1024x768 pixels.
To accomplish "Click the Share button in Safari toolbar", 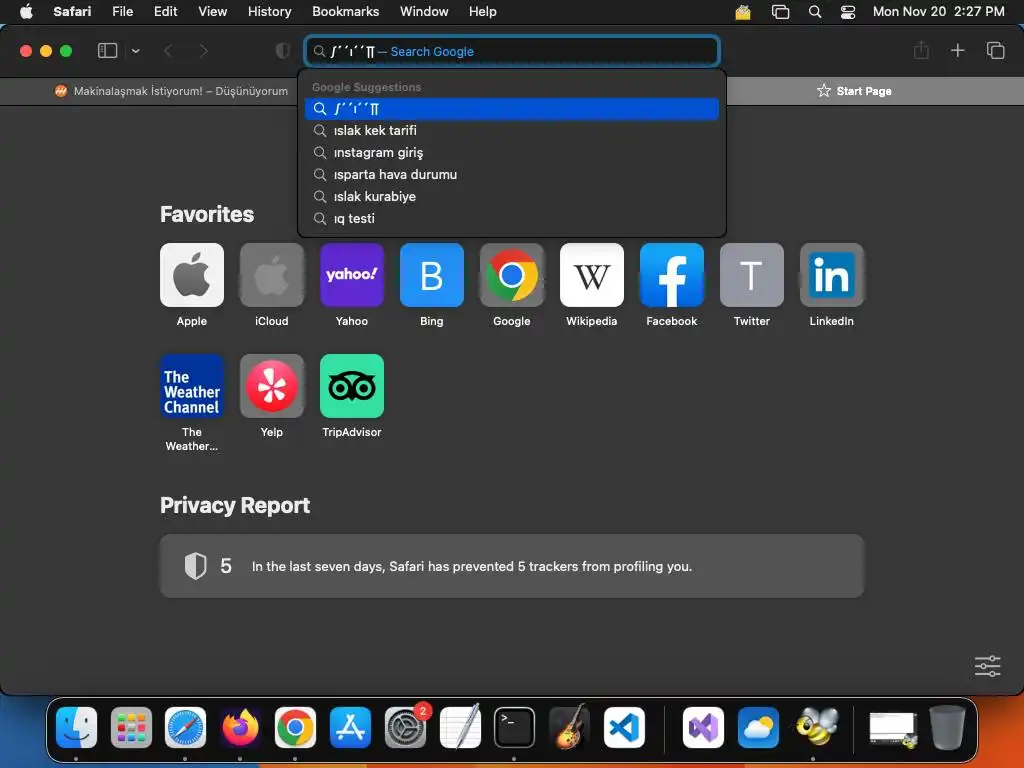I will (x=921, y=50).
